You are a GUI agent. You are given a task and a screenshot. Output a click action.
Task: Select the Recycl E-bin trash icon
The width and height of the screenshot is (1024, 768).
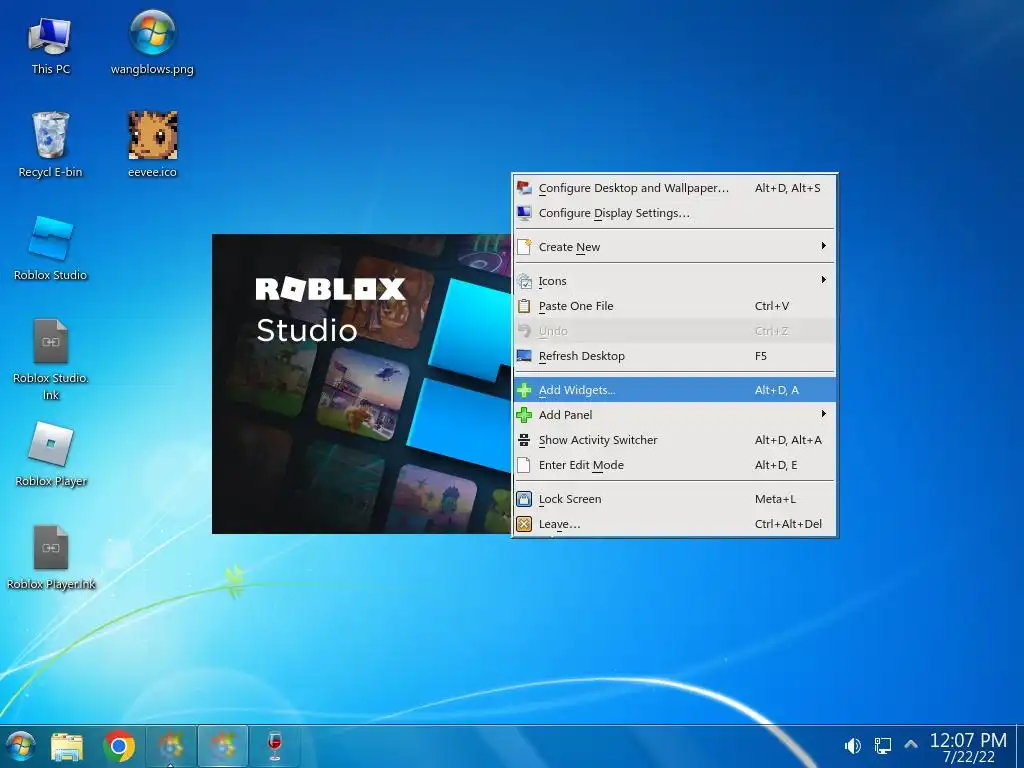click(x=50, y=145)
